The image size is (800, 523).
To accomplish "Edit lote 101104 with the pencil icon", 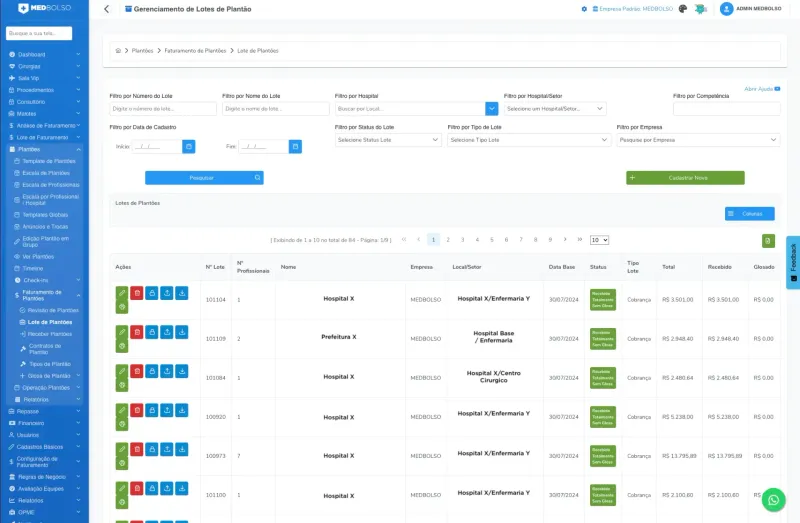I will pos(122,293).
